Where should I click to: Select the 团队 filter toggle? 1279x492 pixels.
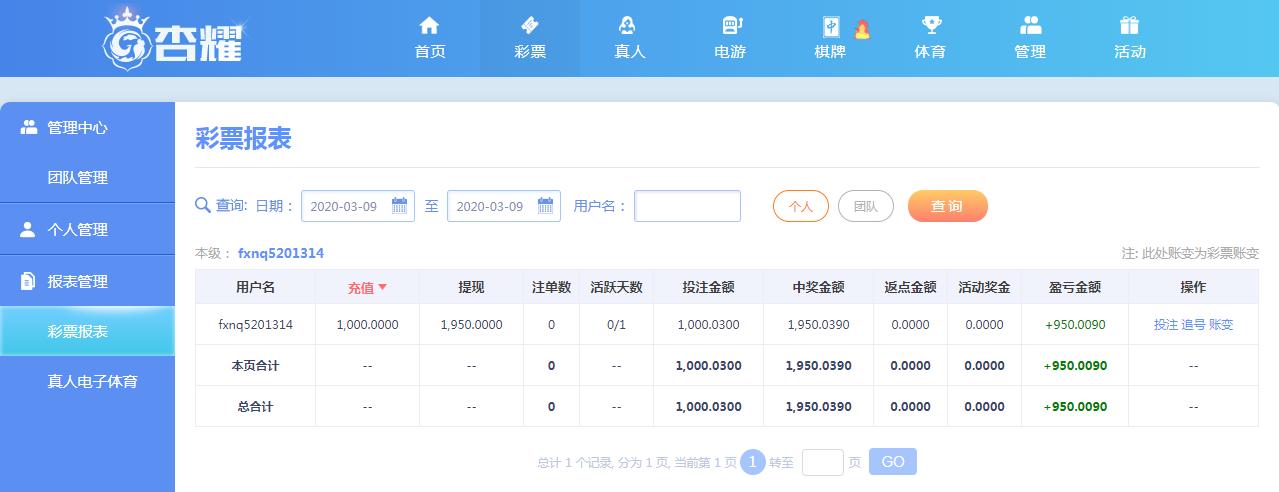[866, 206]
